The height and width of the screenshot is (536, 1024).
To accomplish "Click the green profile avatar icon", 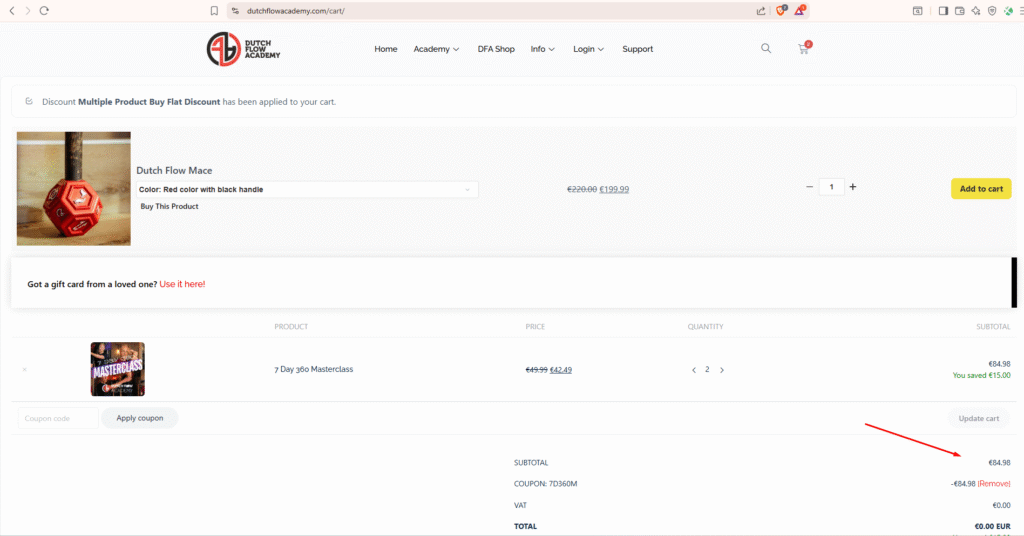I will pyautogui.click(x=1008, y=10).
